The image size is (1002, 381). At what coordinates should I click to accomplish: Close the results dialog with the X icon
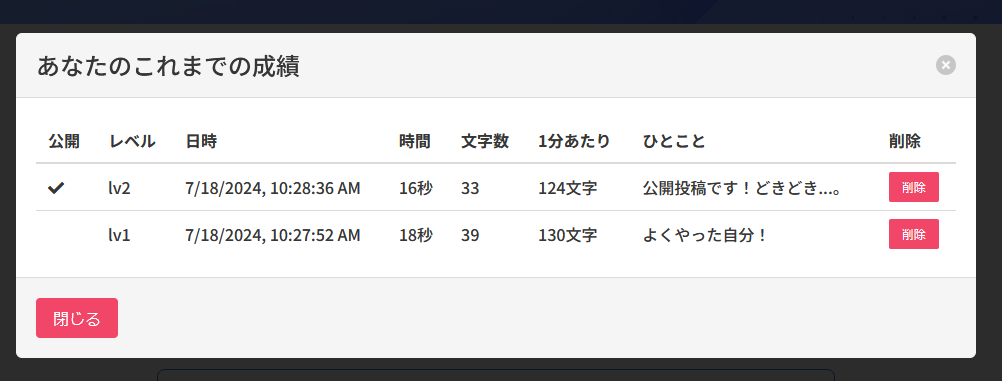(946, 65)
